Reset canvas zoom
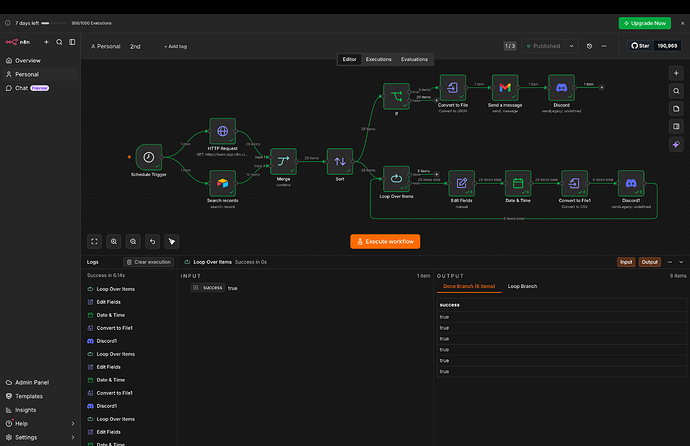This screenshot has height=446, width=690. click(x=152, y=241)
